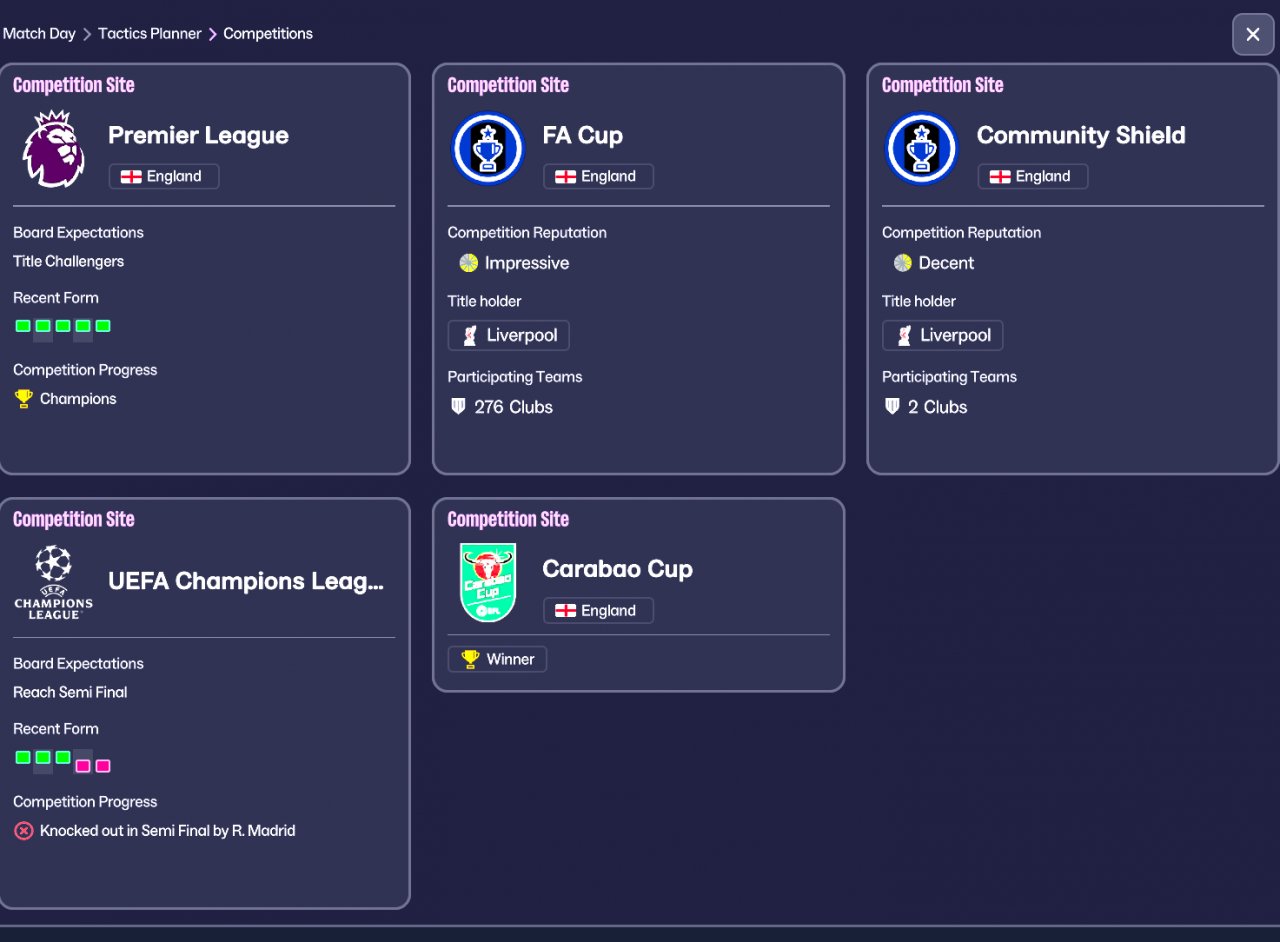Click the FA Cup trophy badge
Screen dimensions: 1280x942
click(488, 149)
